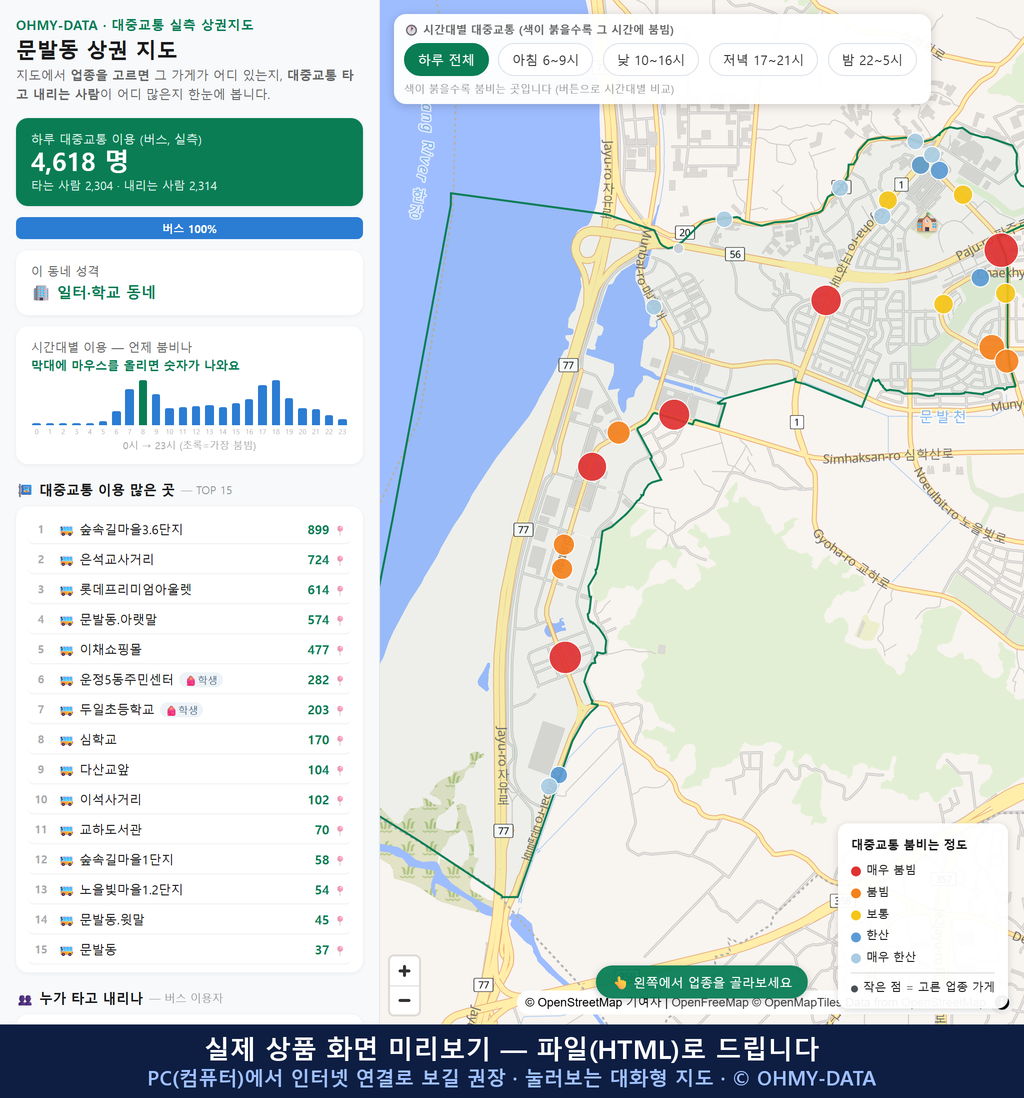Click the icon beside 대중교통 이용 많은 곳 heading
Image resolution: width=1024 pixels, height=1098 pixels.
[x=25, y=490]
